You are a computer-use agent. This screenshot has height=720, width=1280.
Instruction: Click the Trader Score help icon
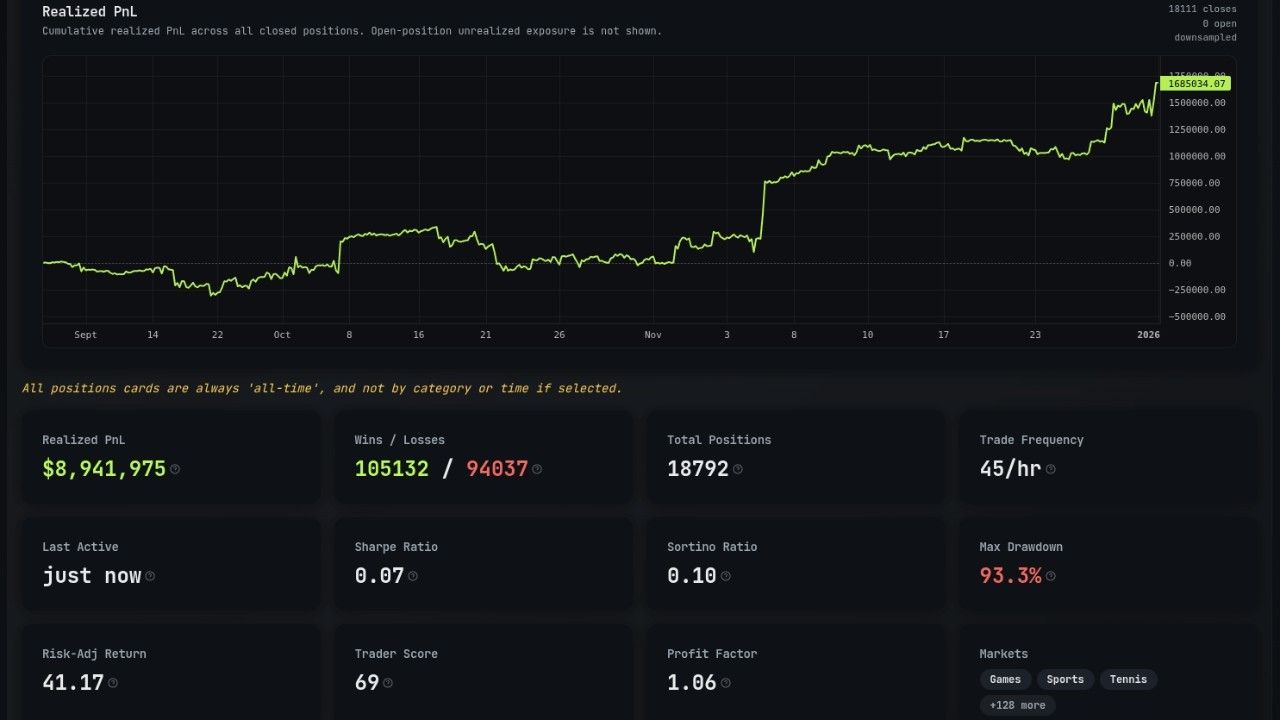pos(388,683)
